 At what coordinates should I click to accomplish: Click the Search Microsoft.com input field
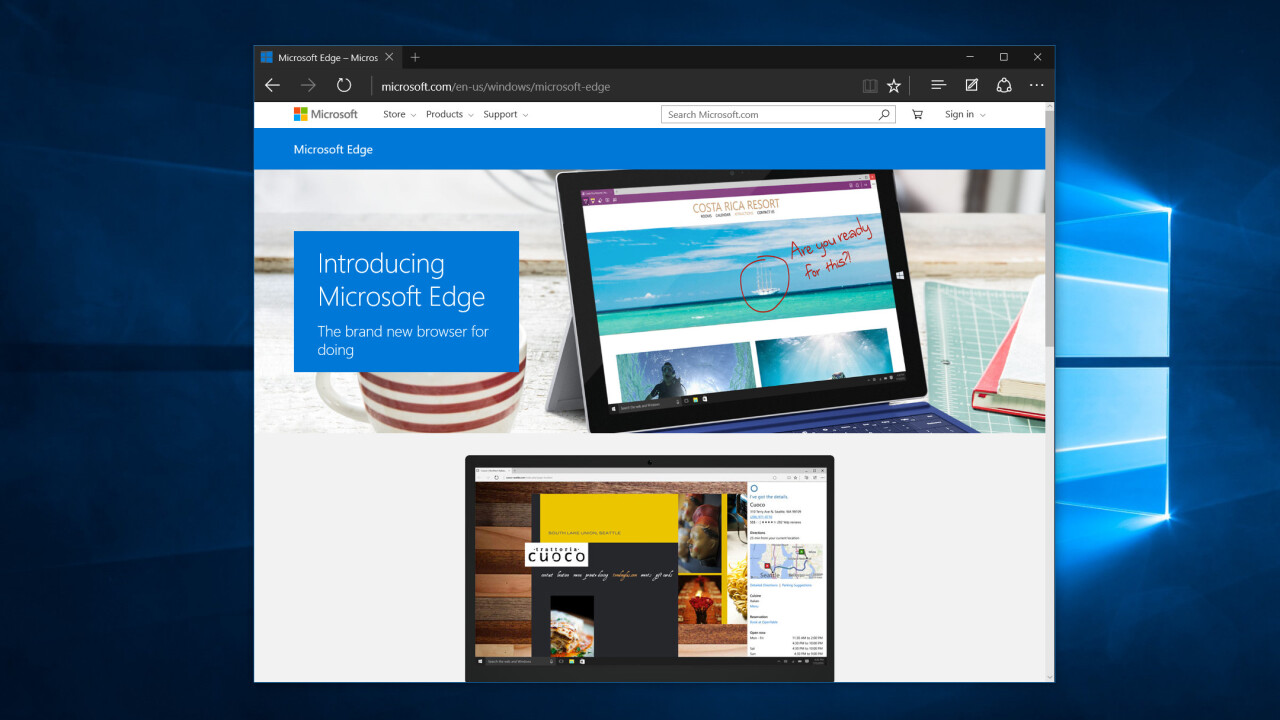[x=768, y=115]
